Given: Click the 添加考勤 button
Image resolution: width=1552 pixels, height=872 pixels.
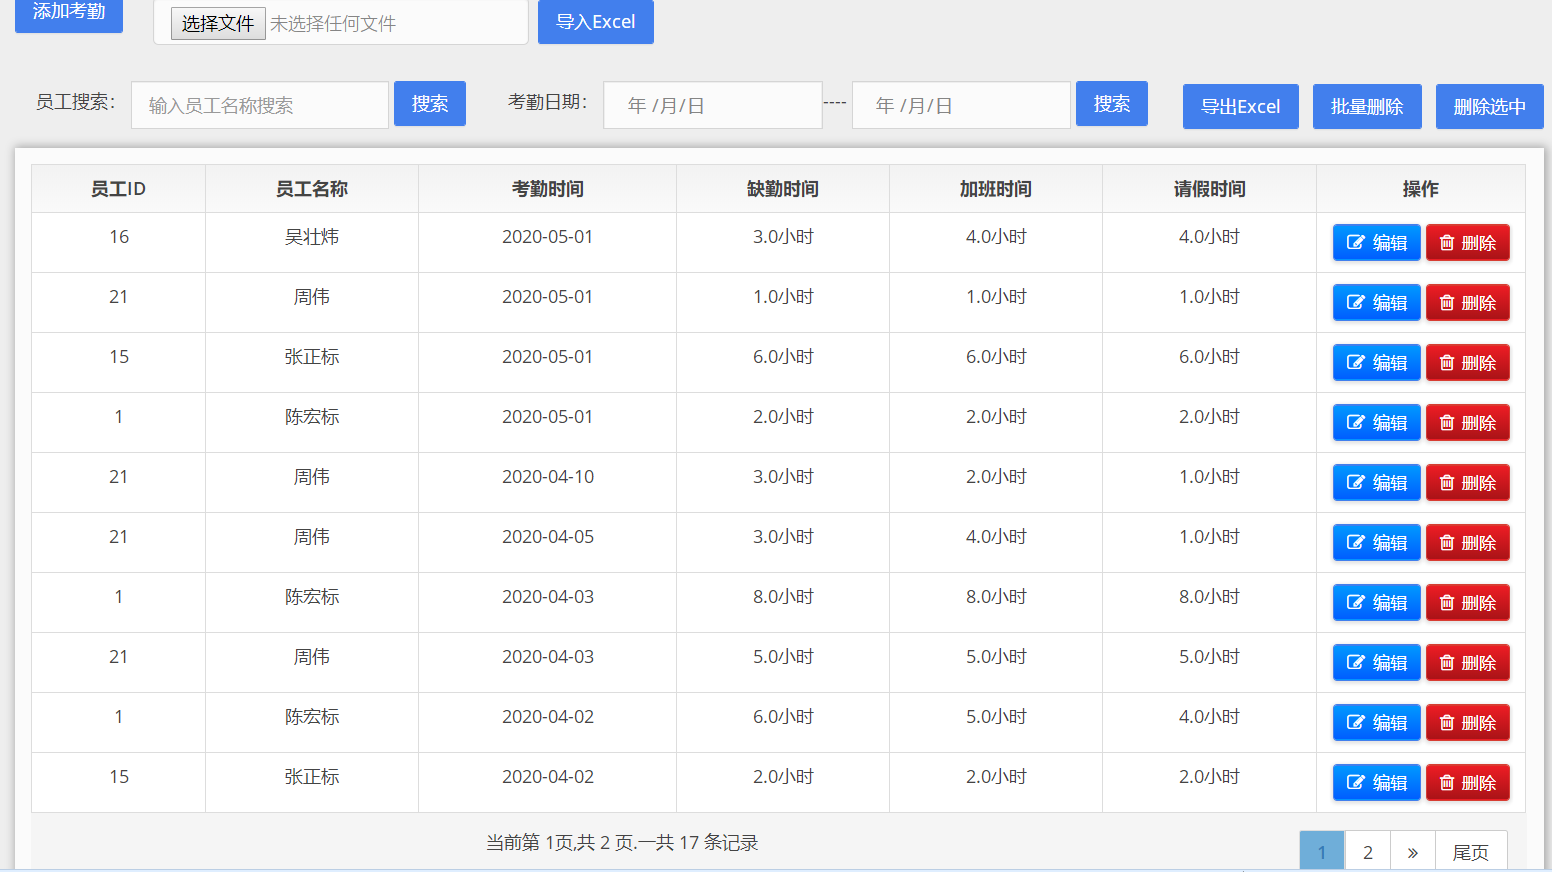Looking at the screenshot, I should point(69,14).
